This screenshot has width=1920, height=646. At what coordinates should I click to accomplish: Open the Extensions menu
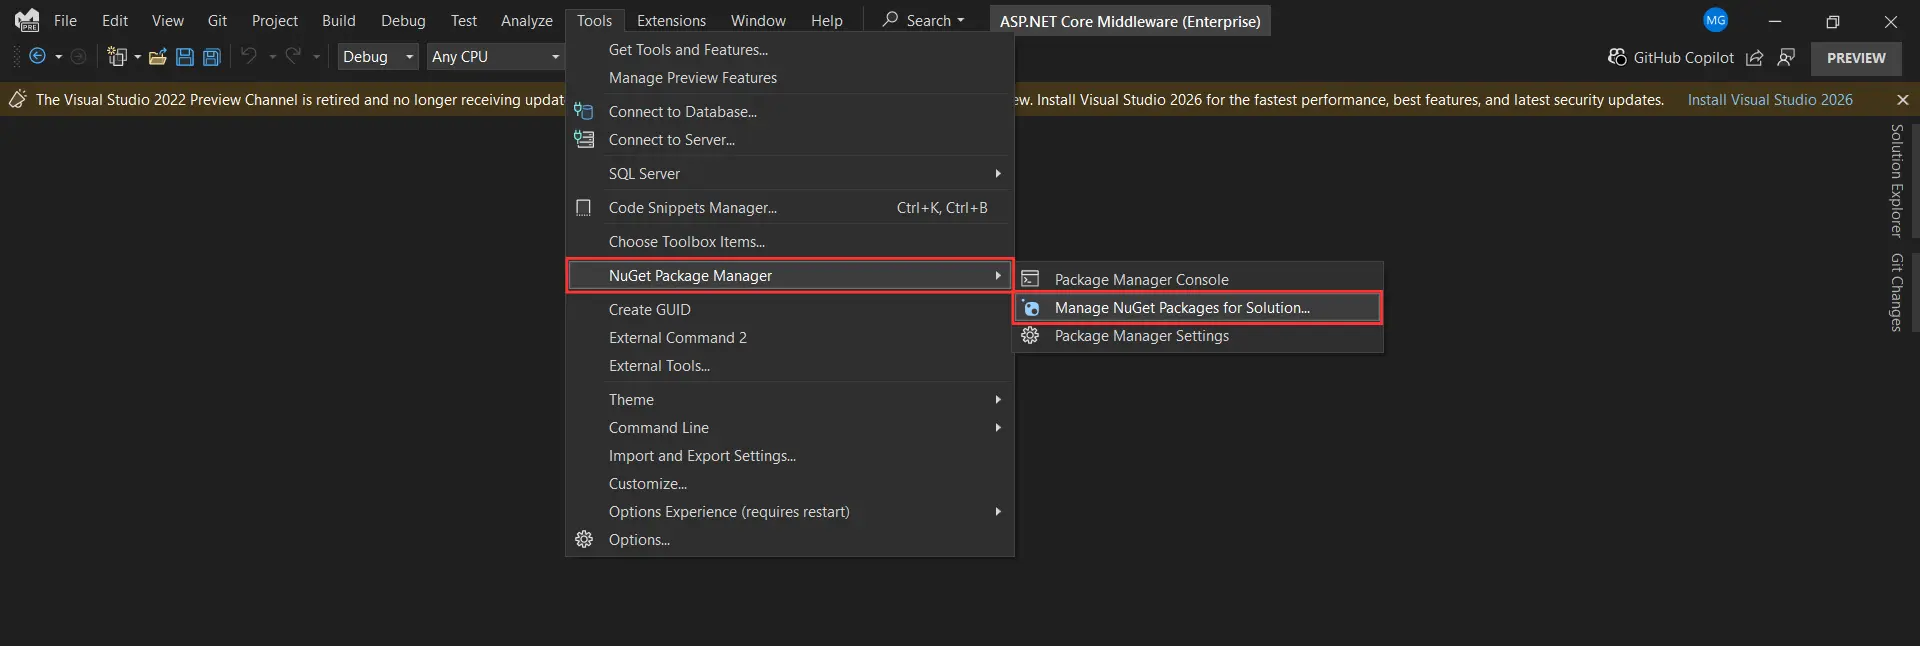point(671,20)
